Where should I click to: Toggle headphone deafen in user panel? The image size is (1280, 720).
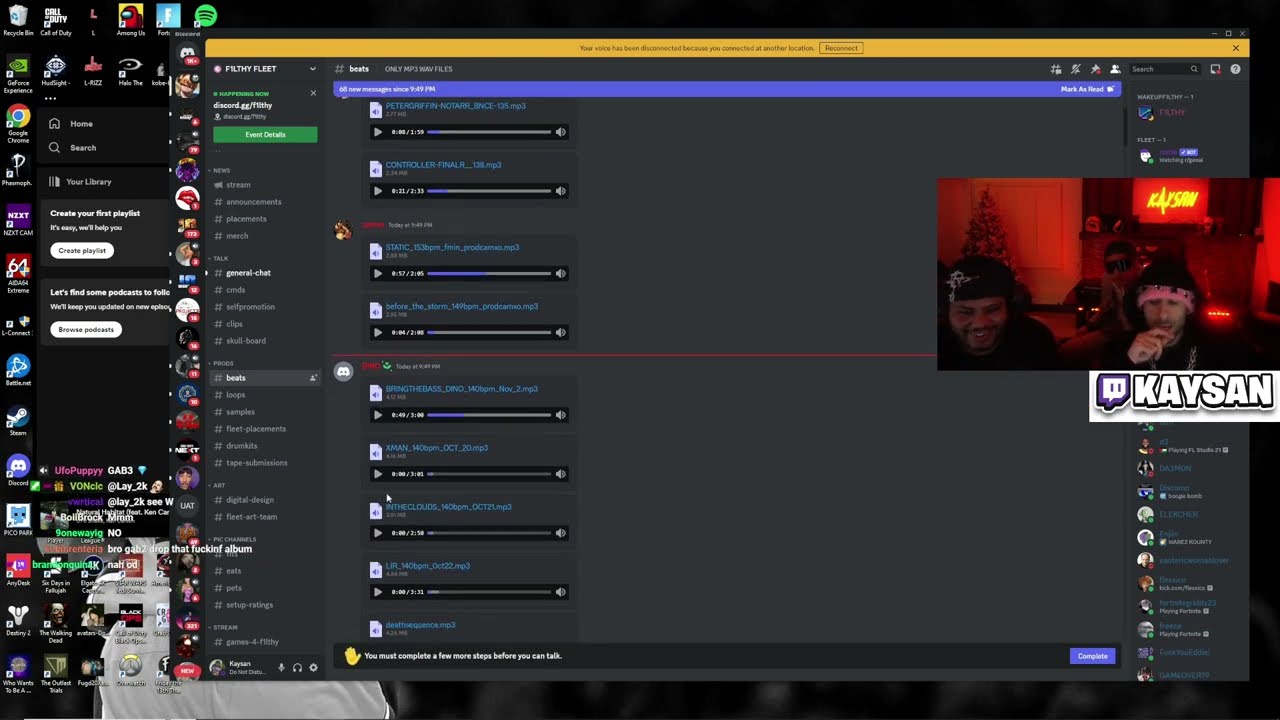point(297,668)
